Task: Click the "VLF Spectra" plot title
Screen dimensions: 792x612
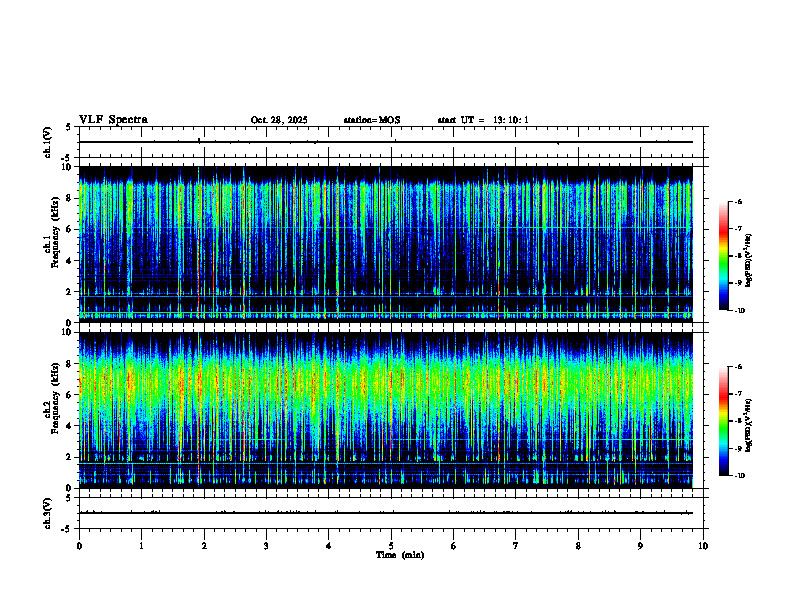Action: (113, 120)
